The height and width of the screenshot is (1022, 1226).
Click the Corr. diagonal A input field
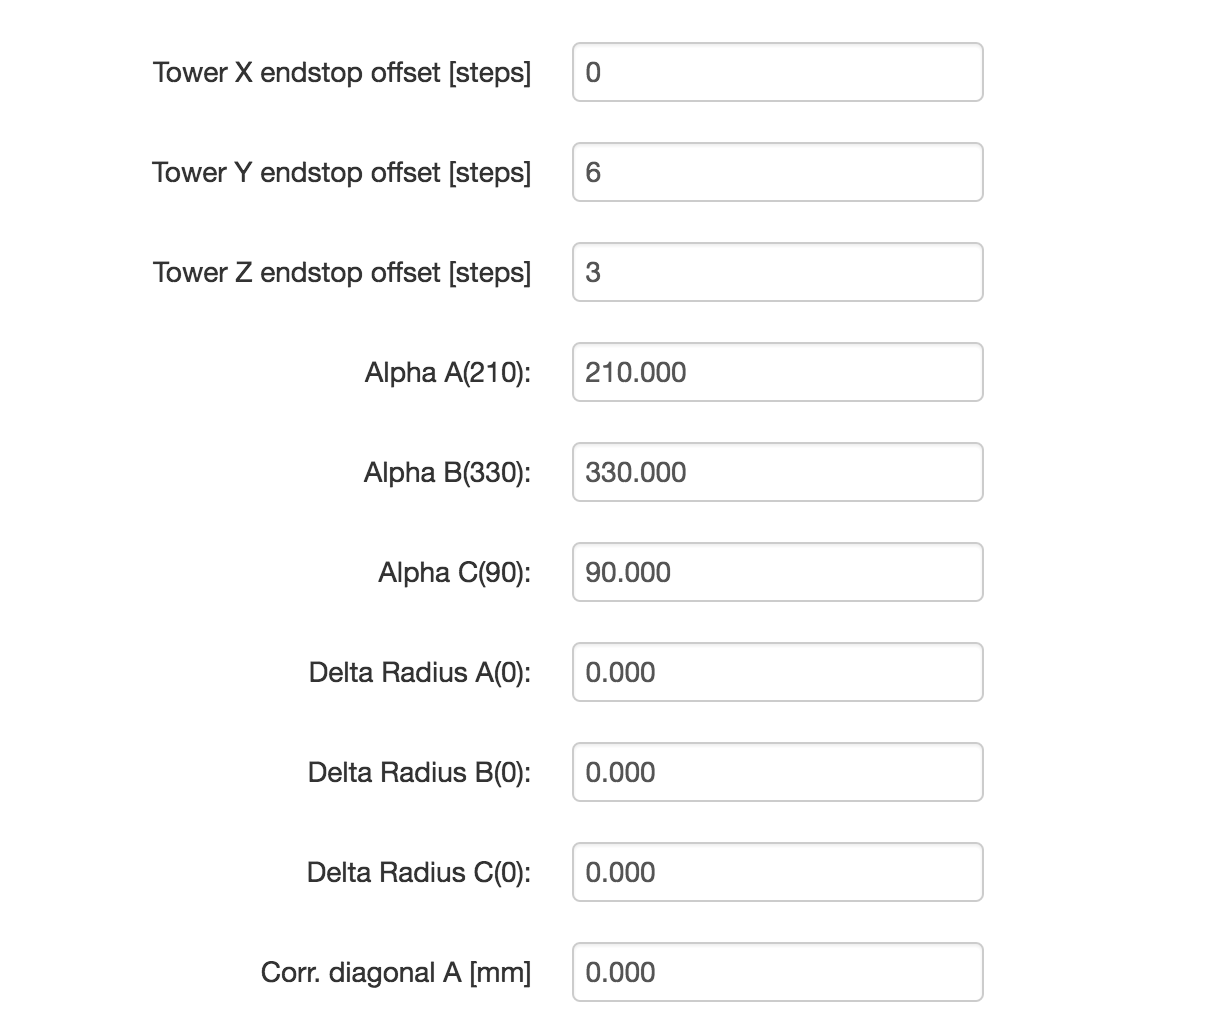(x=777, y=972)
